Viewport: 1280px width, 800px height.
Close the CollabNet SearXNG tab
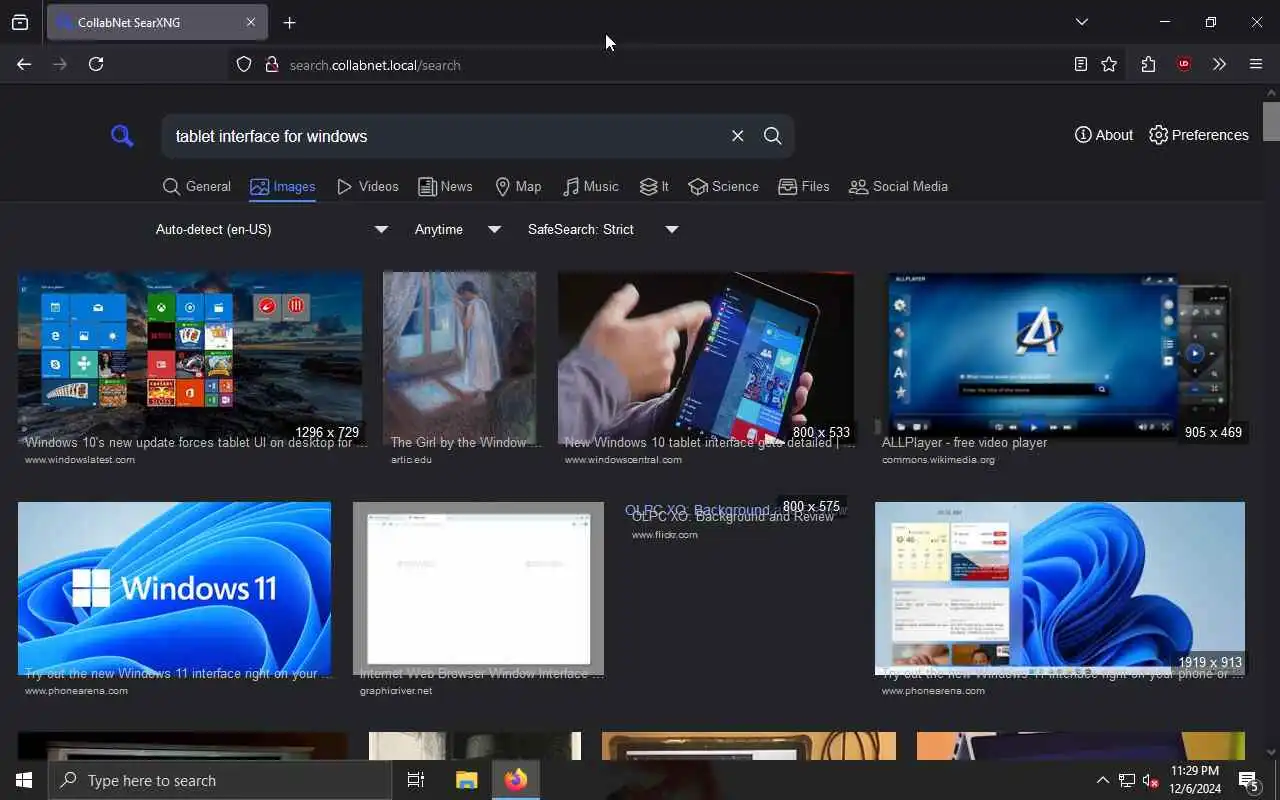251,22
